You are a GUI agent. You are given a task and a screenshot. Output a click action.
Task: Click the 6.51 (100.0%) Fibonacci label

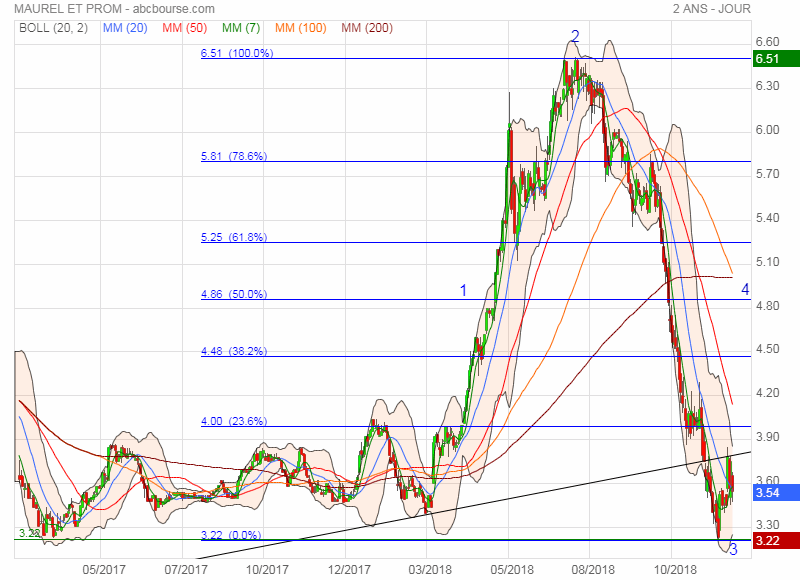237,53
